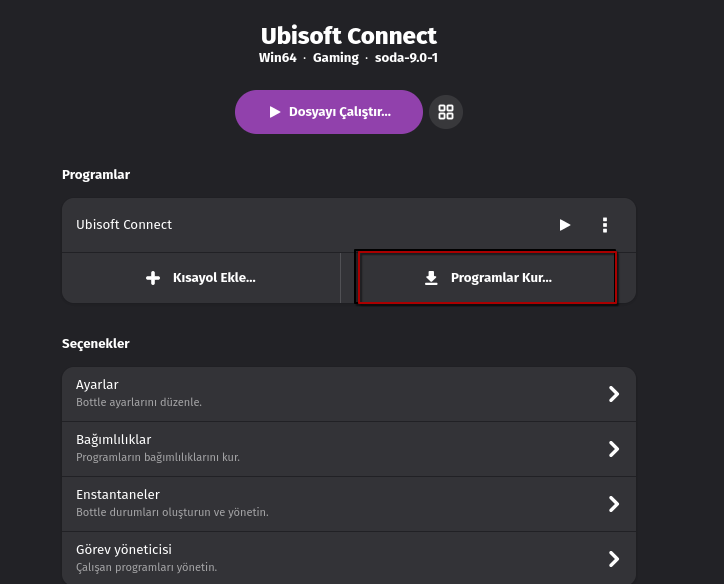The image size is (724, 584).
Task: Open three-dot menu for Ubisoft Connect
Action: [605, 225]
